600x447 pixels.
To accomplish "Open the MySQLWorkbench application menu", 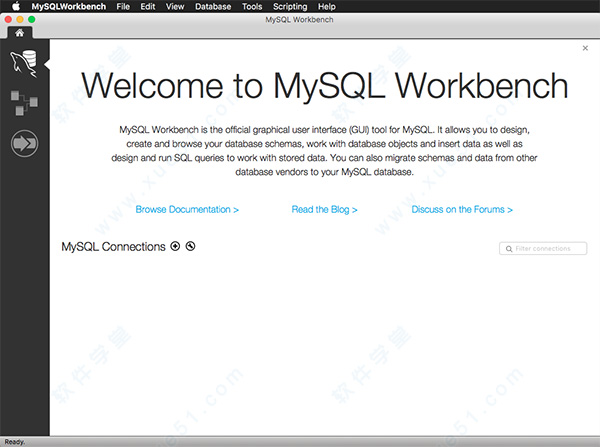I will 68,7.
